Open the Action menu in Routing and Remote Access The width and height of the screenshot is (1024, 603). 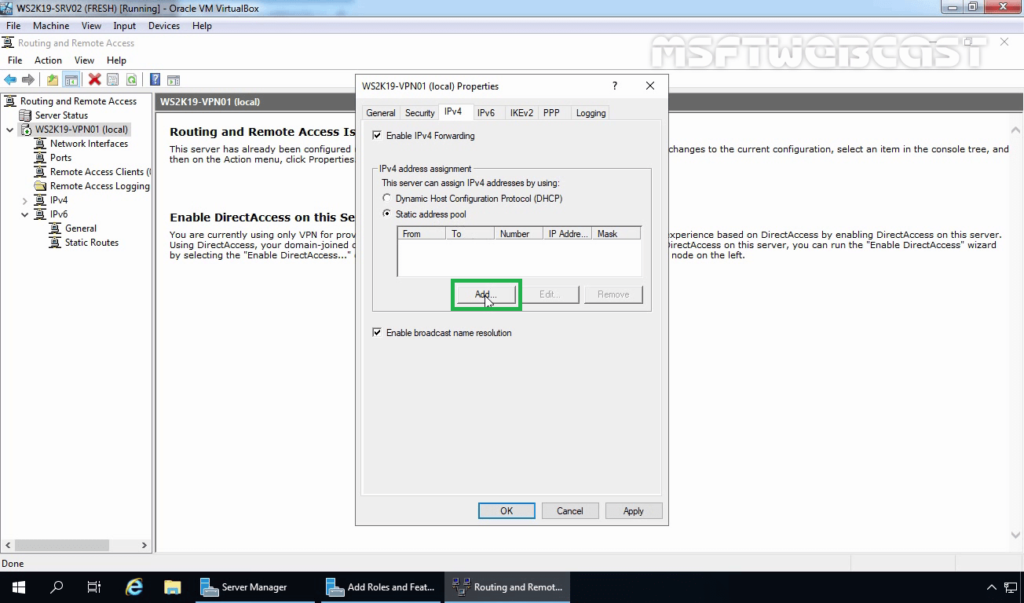tap(48, 60)
